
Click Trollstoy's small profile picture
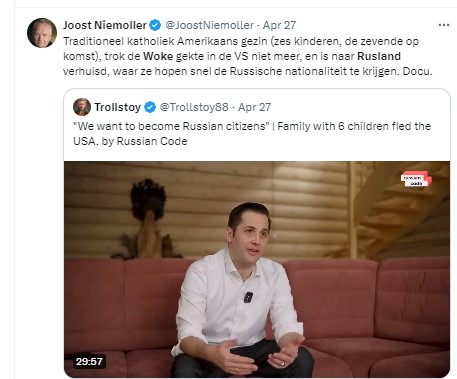tap(82, 107)
